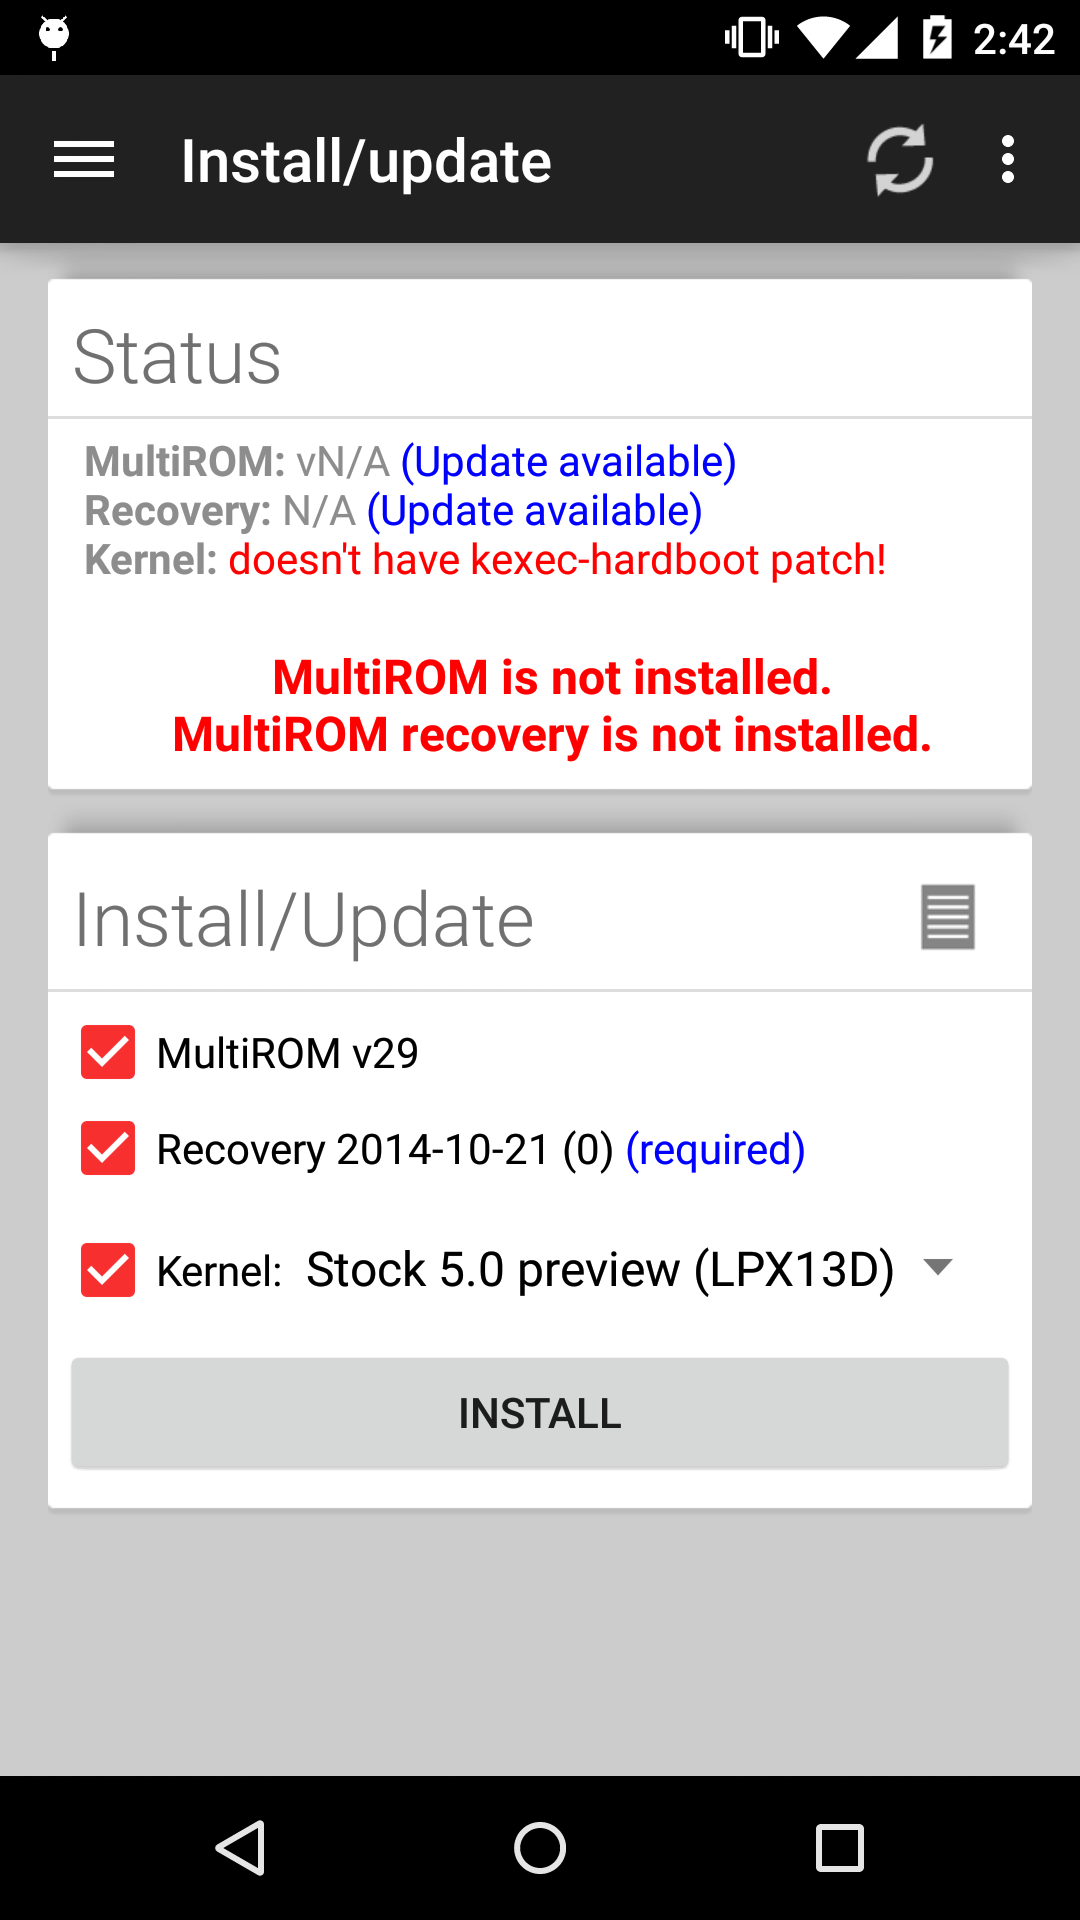
Task: Tap the INSTALL button
Action: (x=540, y=1413)
